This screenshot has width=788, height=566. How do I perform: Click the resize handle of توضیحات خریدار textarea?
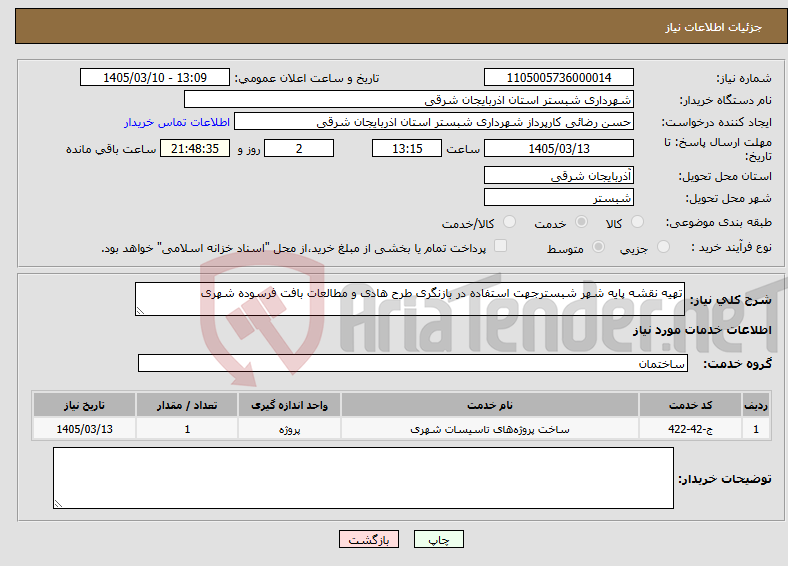(x=58, y=504)
